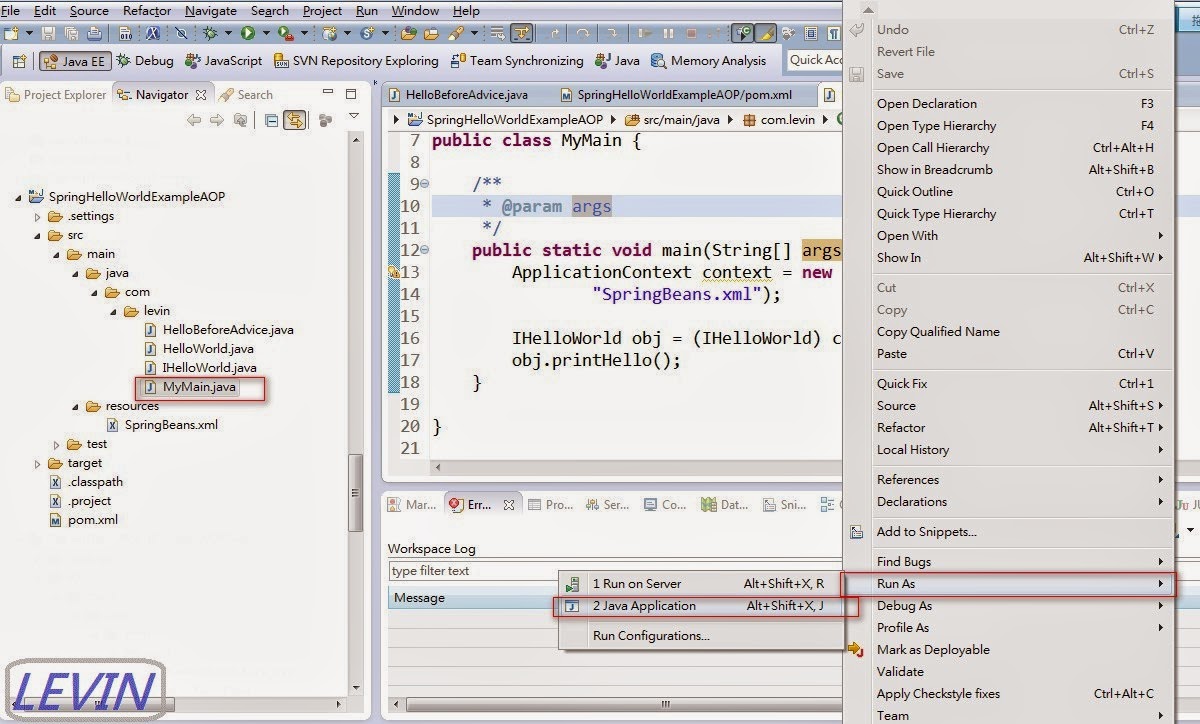Click the Print toolbar icon

(x=93, y=31)
